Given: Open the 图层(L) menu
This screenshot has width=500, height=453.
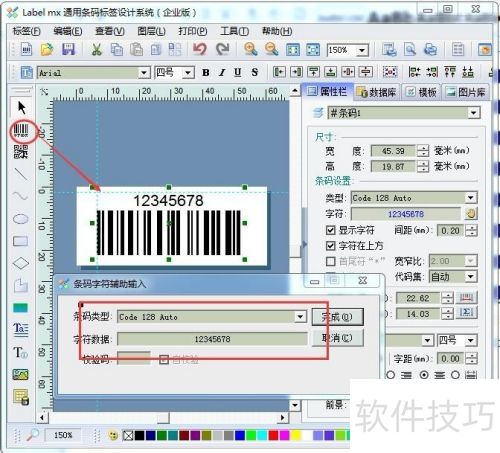Looking at the screenshot, I should [x=151, y=31].
